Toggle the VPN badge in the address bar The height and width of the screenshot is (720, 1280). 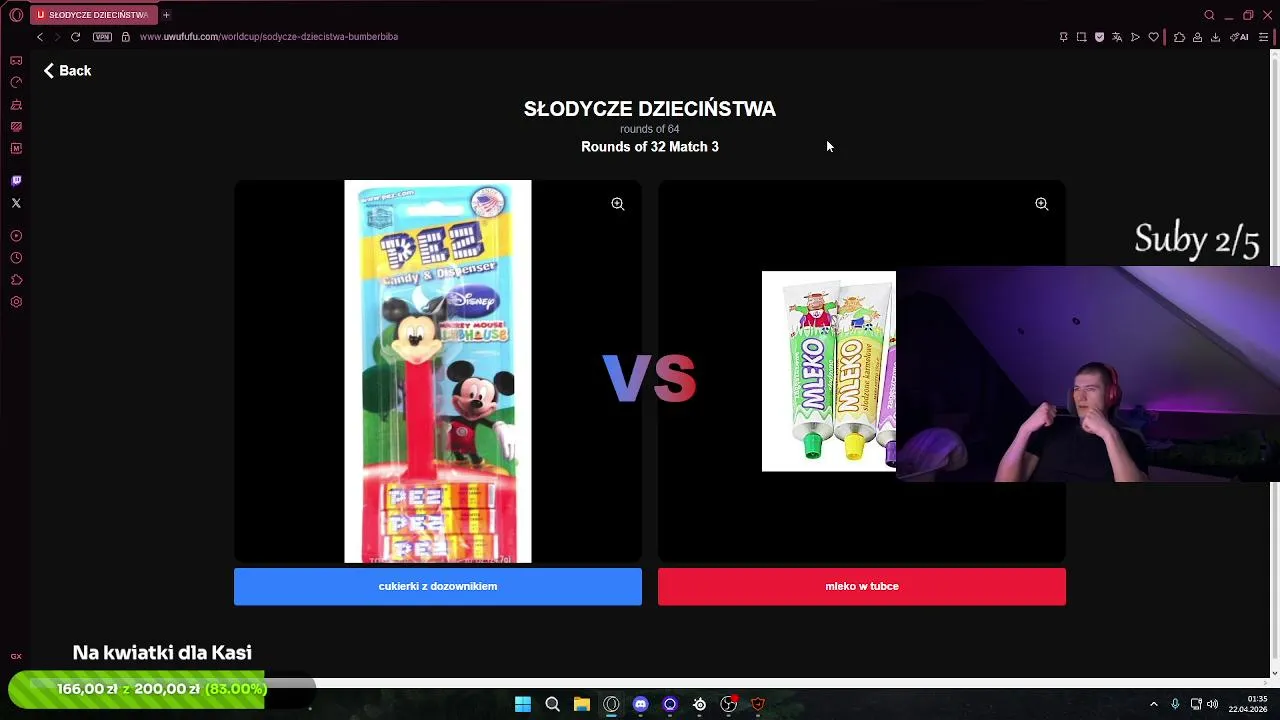coord(102,37)
